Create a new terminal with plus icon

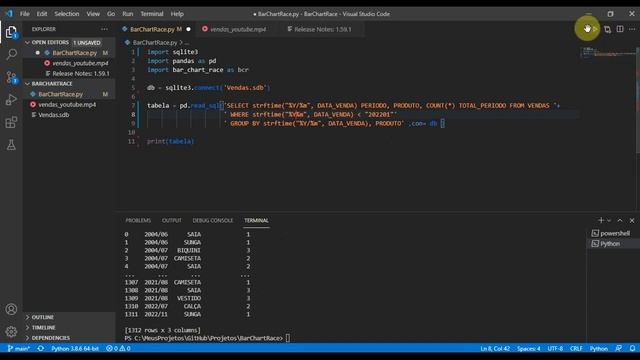(600, 220)
